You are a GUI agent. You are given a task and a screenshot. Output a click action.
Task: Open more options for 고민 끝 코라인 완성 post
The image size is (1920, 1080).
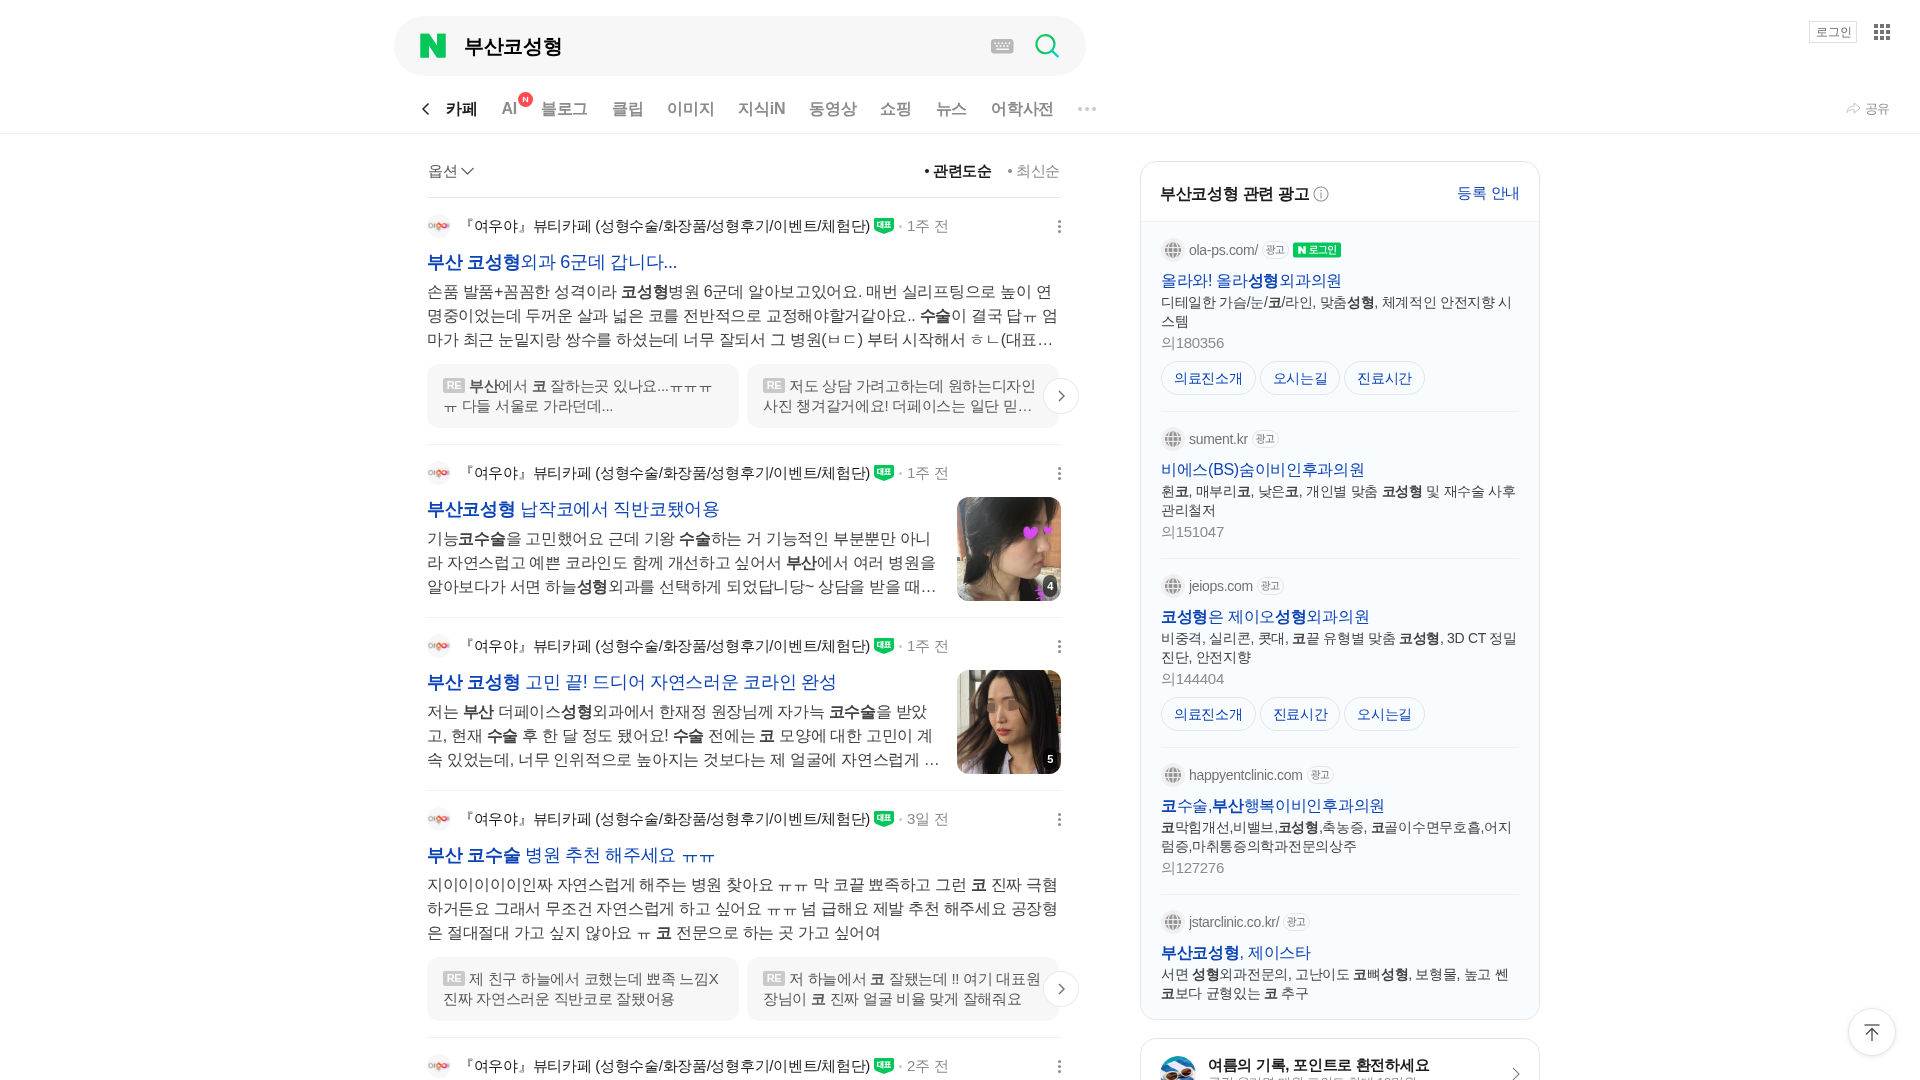[1059, 647]
